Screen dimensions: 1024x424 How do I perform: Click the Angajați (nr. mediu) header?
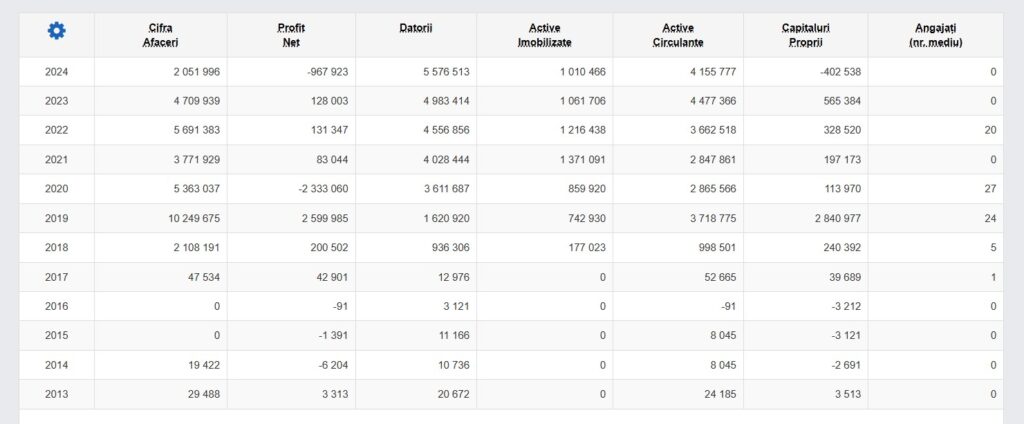[x=935, y=35]
